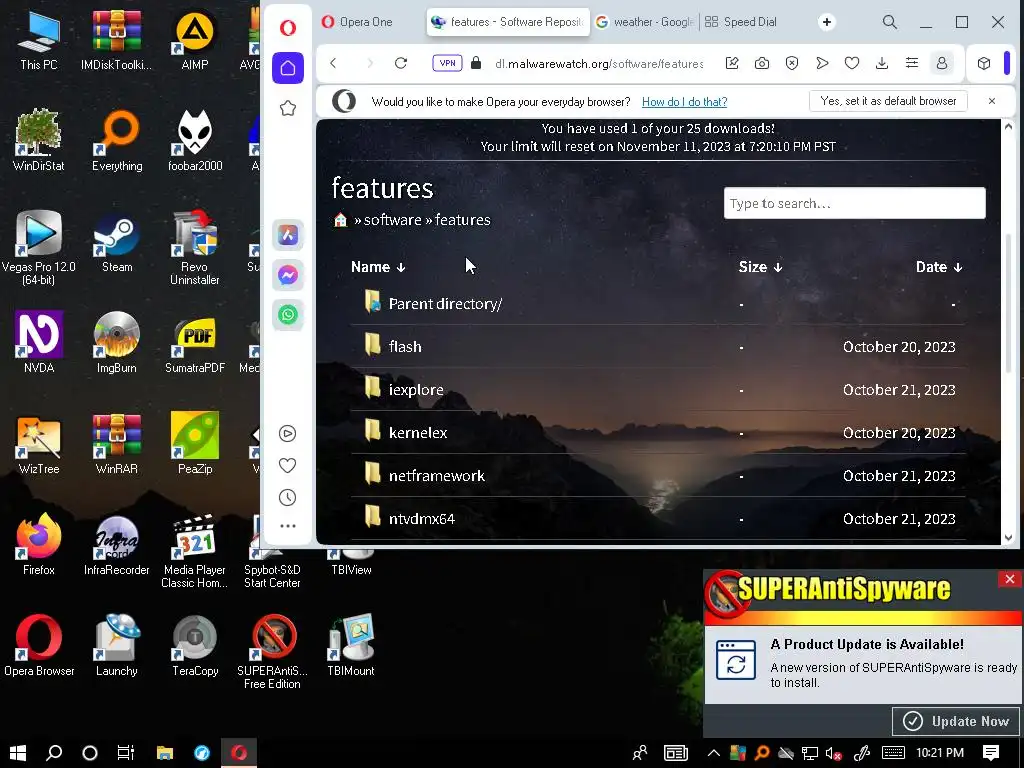Click the 'Type to search...' field
Viewport: 1024px width, 768px height.
(x=854, y=204)
